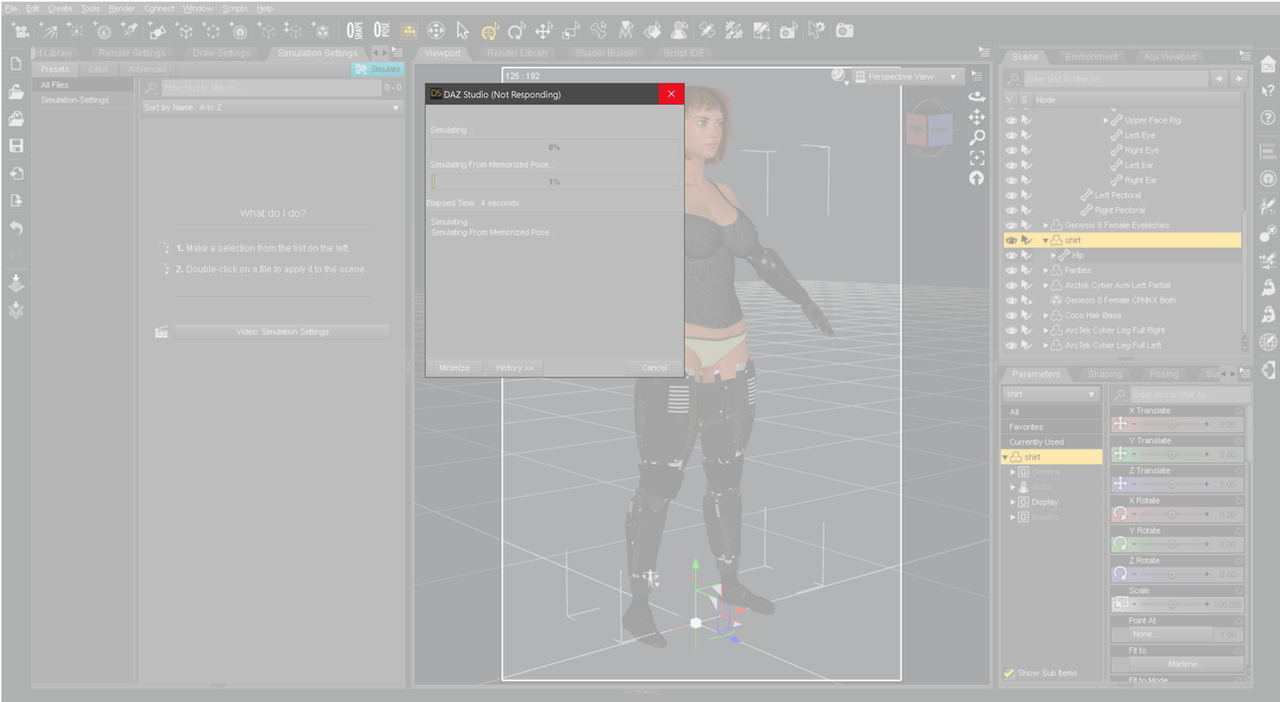The width and height of the screenshot is (1280, 702).
Task: Switch to the Posing tab
Action: (1164, 374)
